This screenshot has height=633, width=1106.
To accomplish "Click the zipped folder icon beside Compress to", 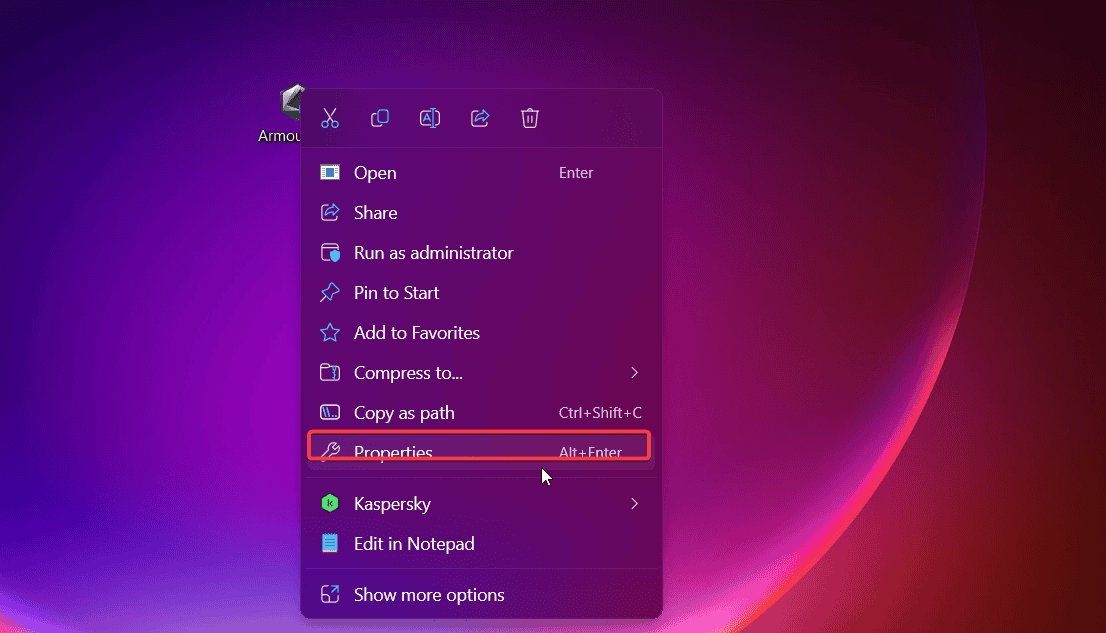I will (329, 372).
